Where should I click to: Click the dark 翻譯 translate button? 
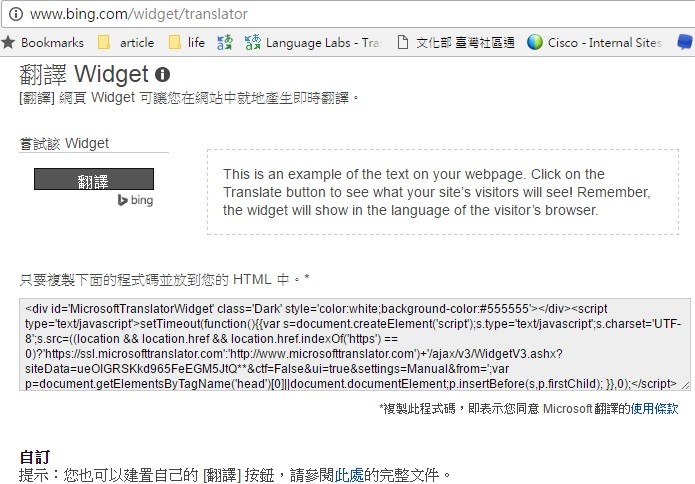(x=94, y=179)
